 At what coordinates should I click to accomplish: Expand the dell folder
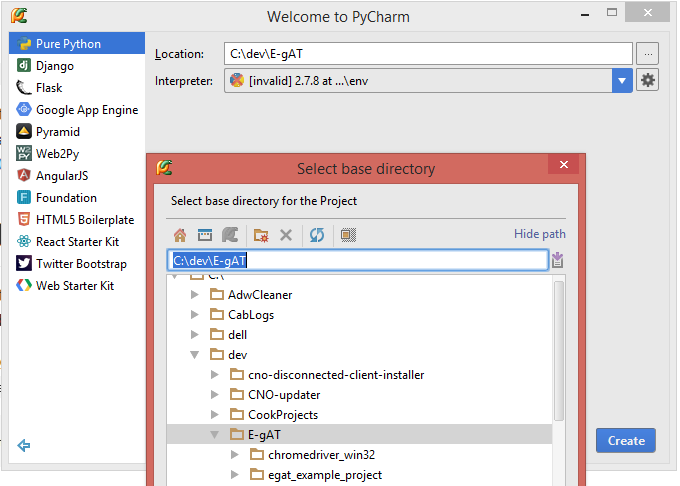point(195,335)
